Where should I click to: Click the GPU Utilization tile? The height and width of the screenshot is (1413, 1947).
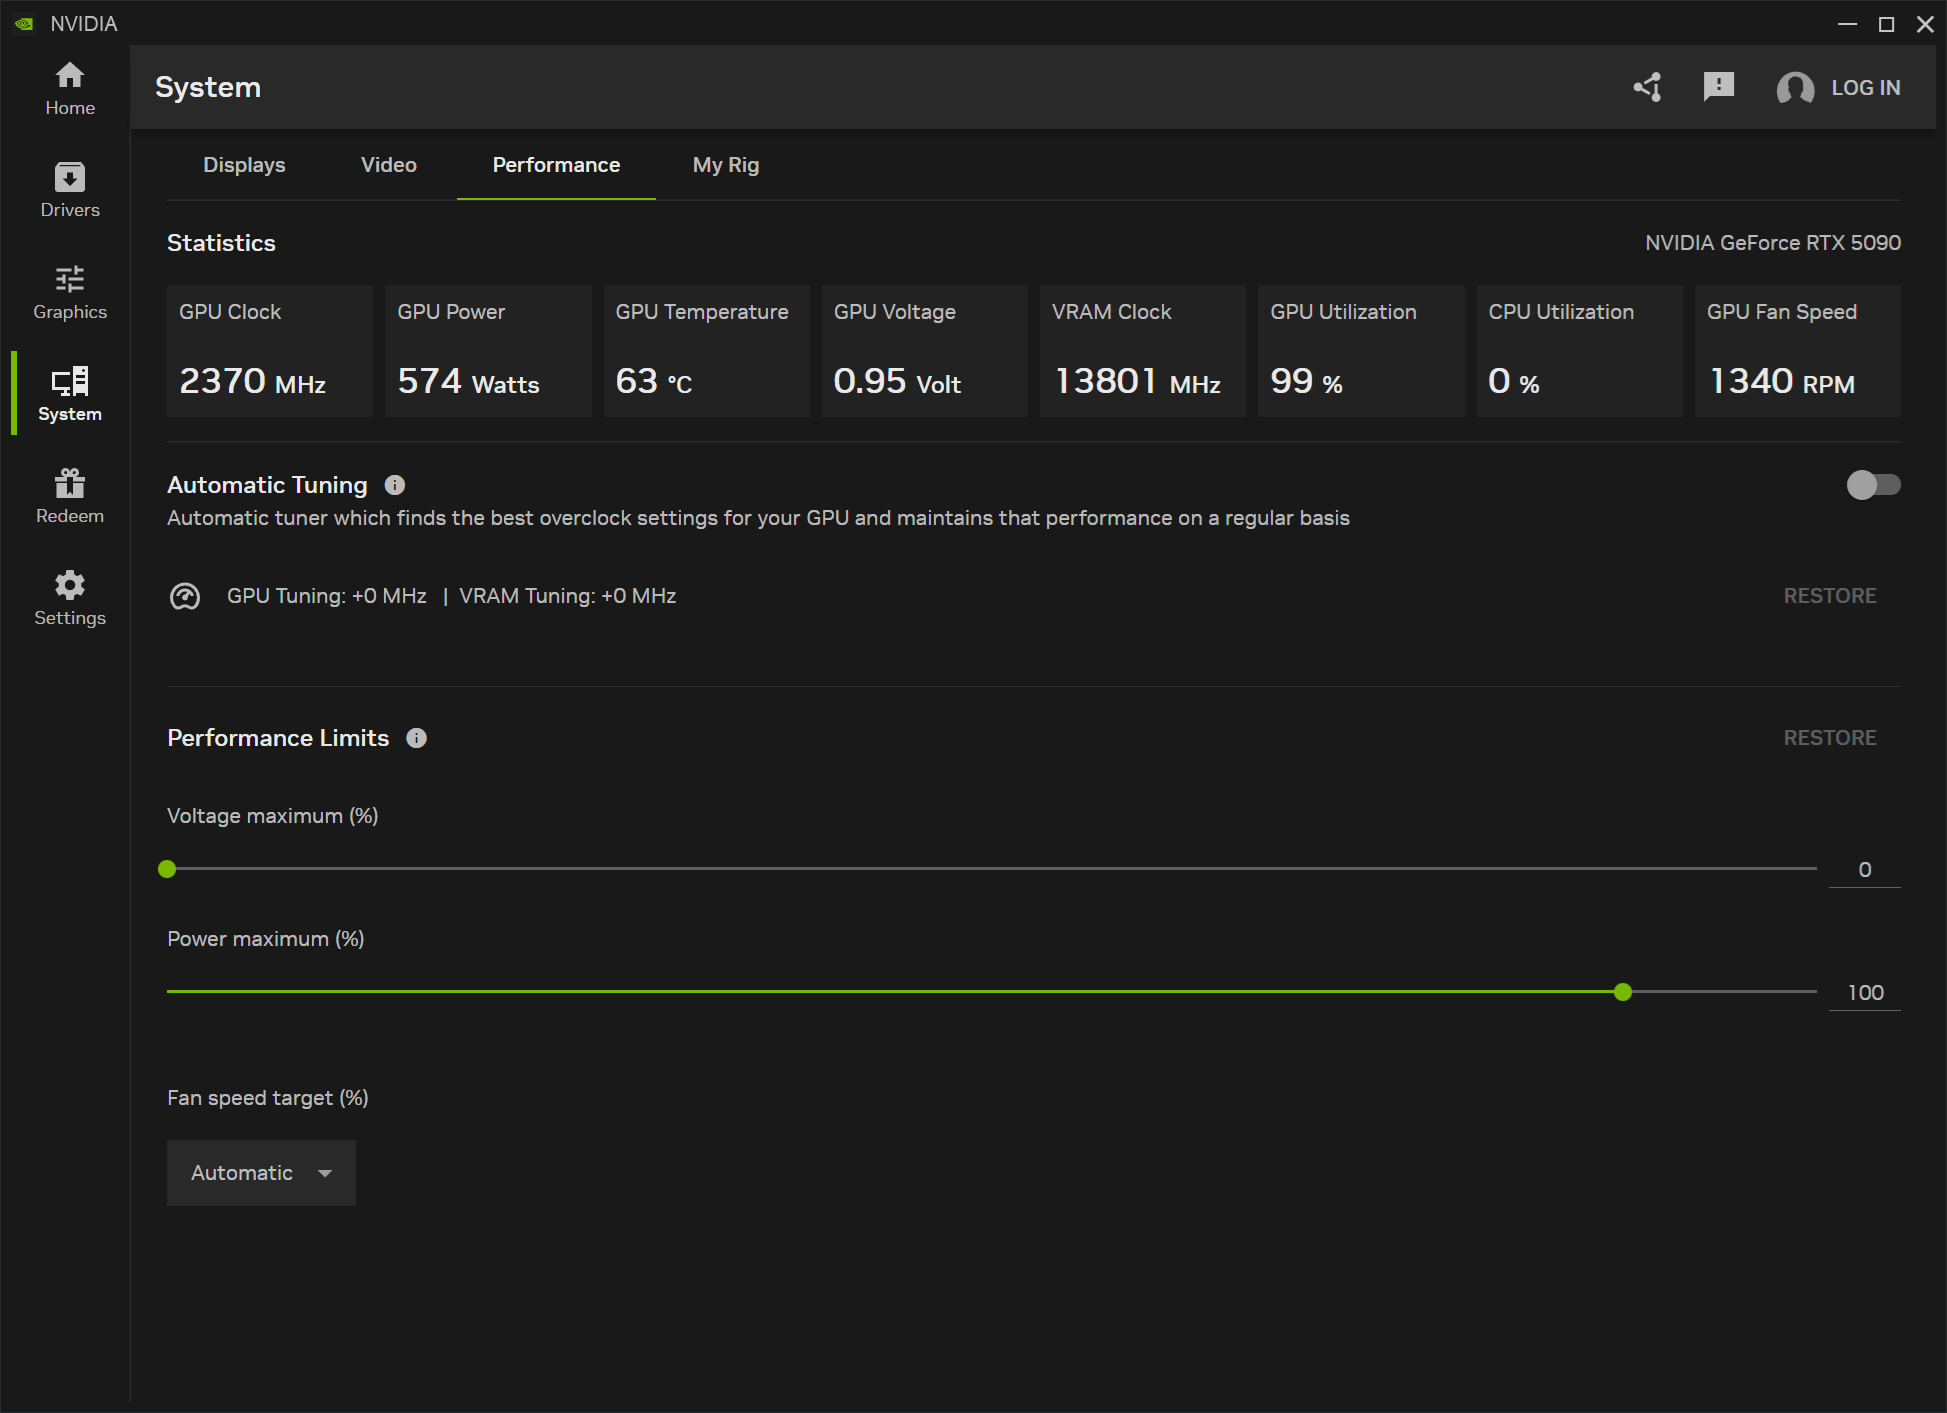tap(1361, 351)
